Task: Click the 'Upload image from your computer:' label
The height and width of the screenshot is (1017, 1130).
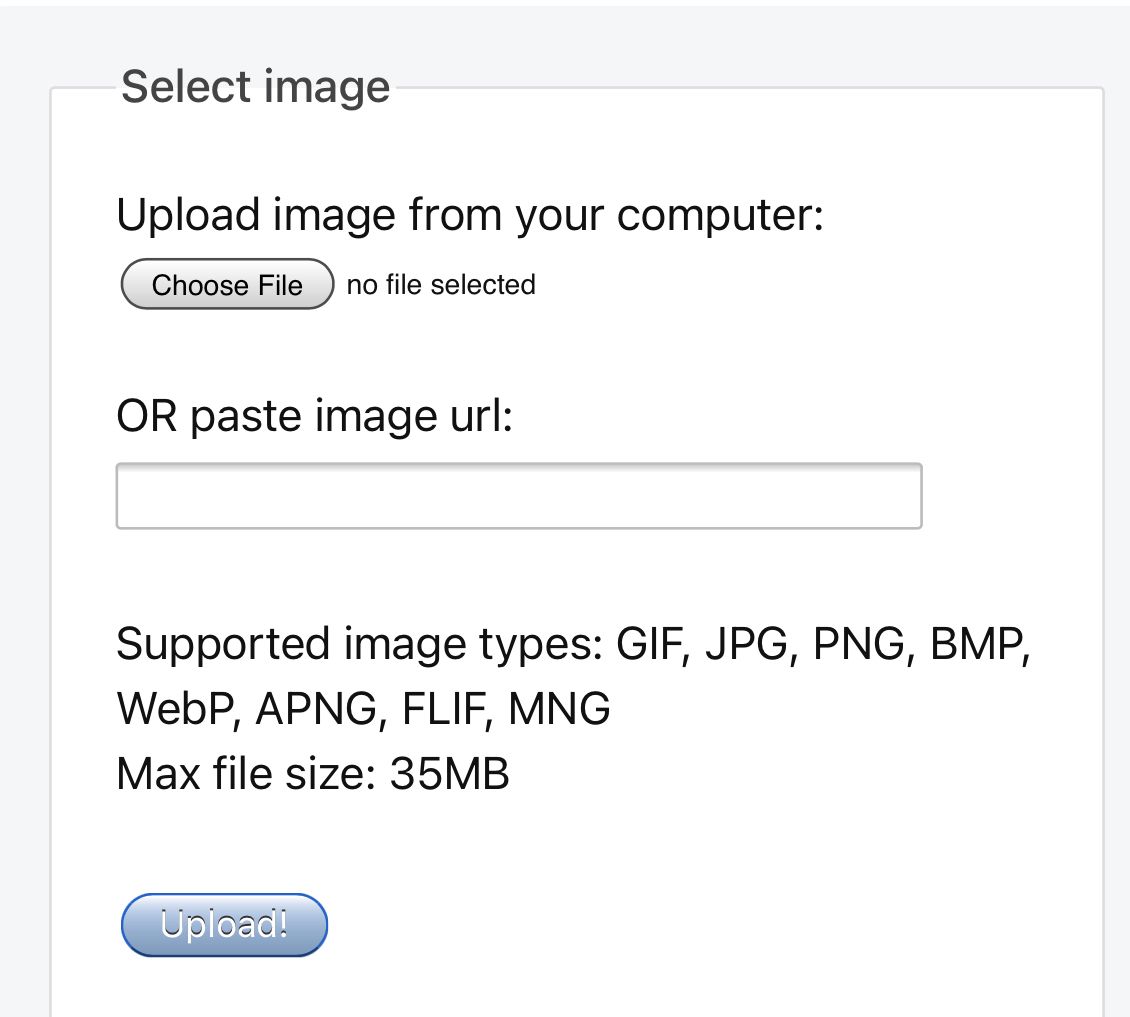Action: click(x=470, y=215)
